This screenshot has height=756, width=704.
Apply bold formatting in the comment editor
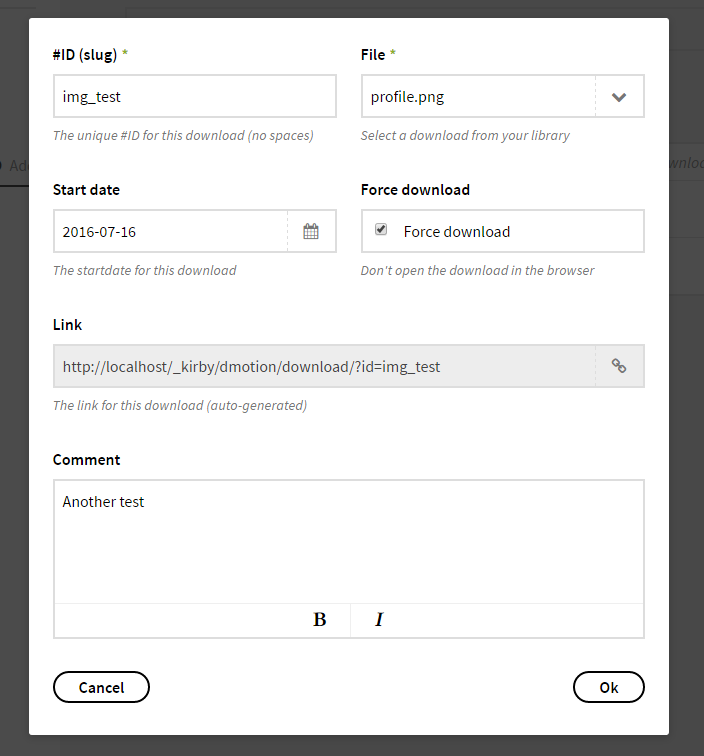[x=320, y=620]
